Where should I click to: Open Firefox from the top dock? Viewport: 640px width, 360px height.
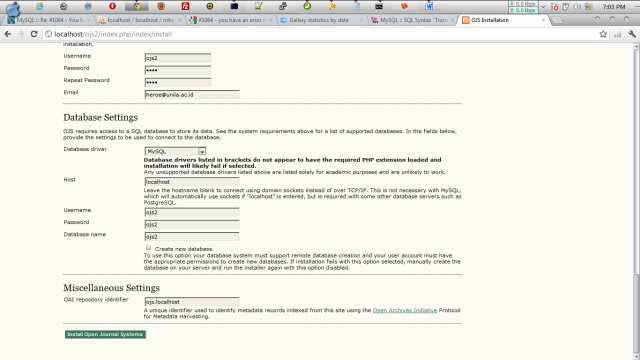pos(161,6)
